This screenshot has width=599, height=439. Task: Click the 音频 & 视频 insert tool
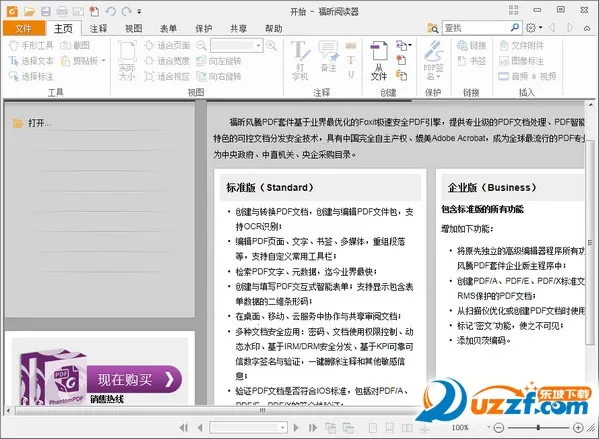[x=527, y=76]
